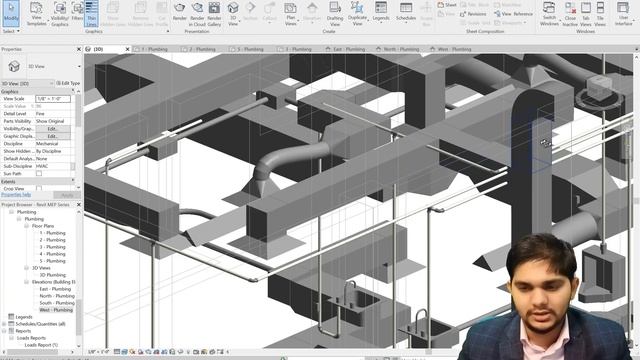This screenshot has width=640, height=360.
Task: Open the User Interface options
Action: [x=623, y=13]
